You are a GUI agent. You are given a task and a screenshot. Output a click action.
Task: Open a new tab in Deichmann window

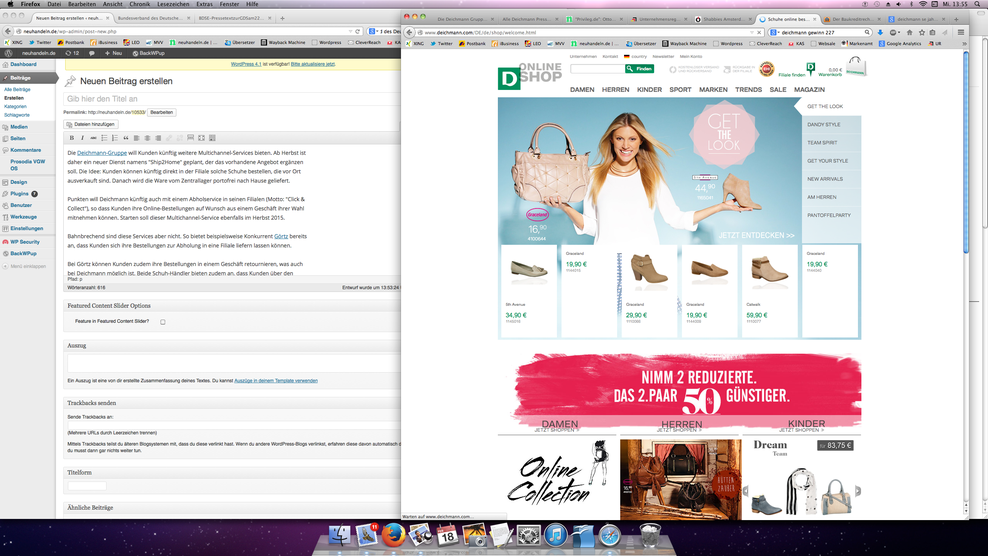[x=956, y=20]
